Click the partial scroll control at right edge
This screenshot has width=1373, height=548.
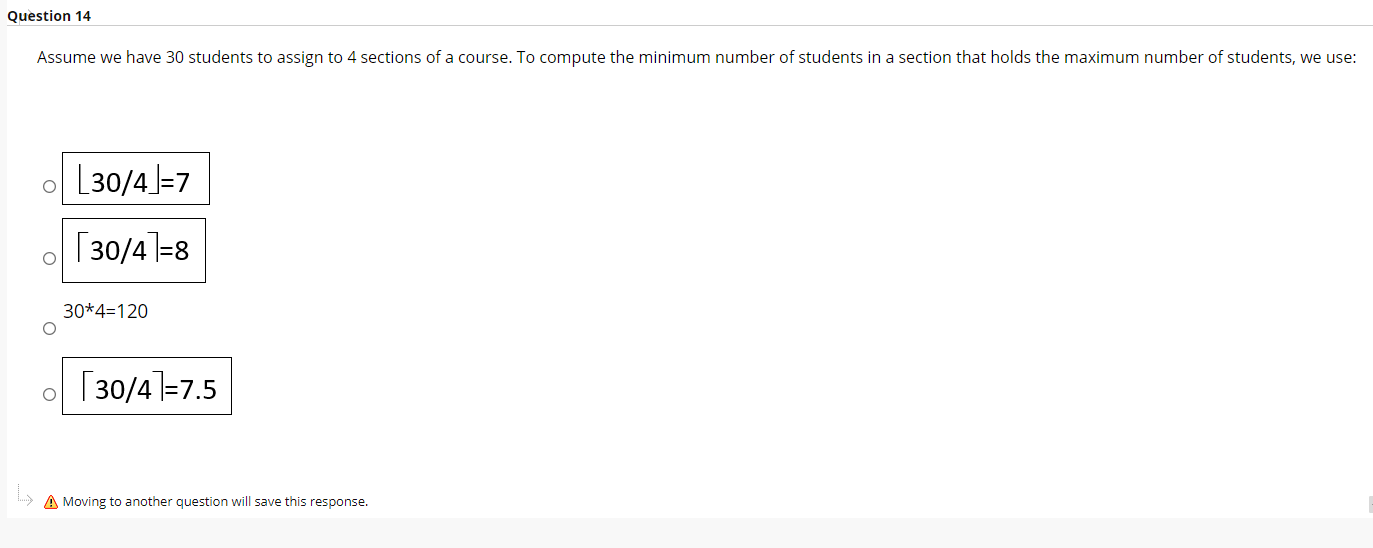tap(1370, 503)
